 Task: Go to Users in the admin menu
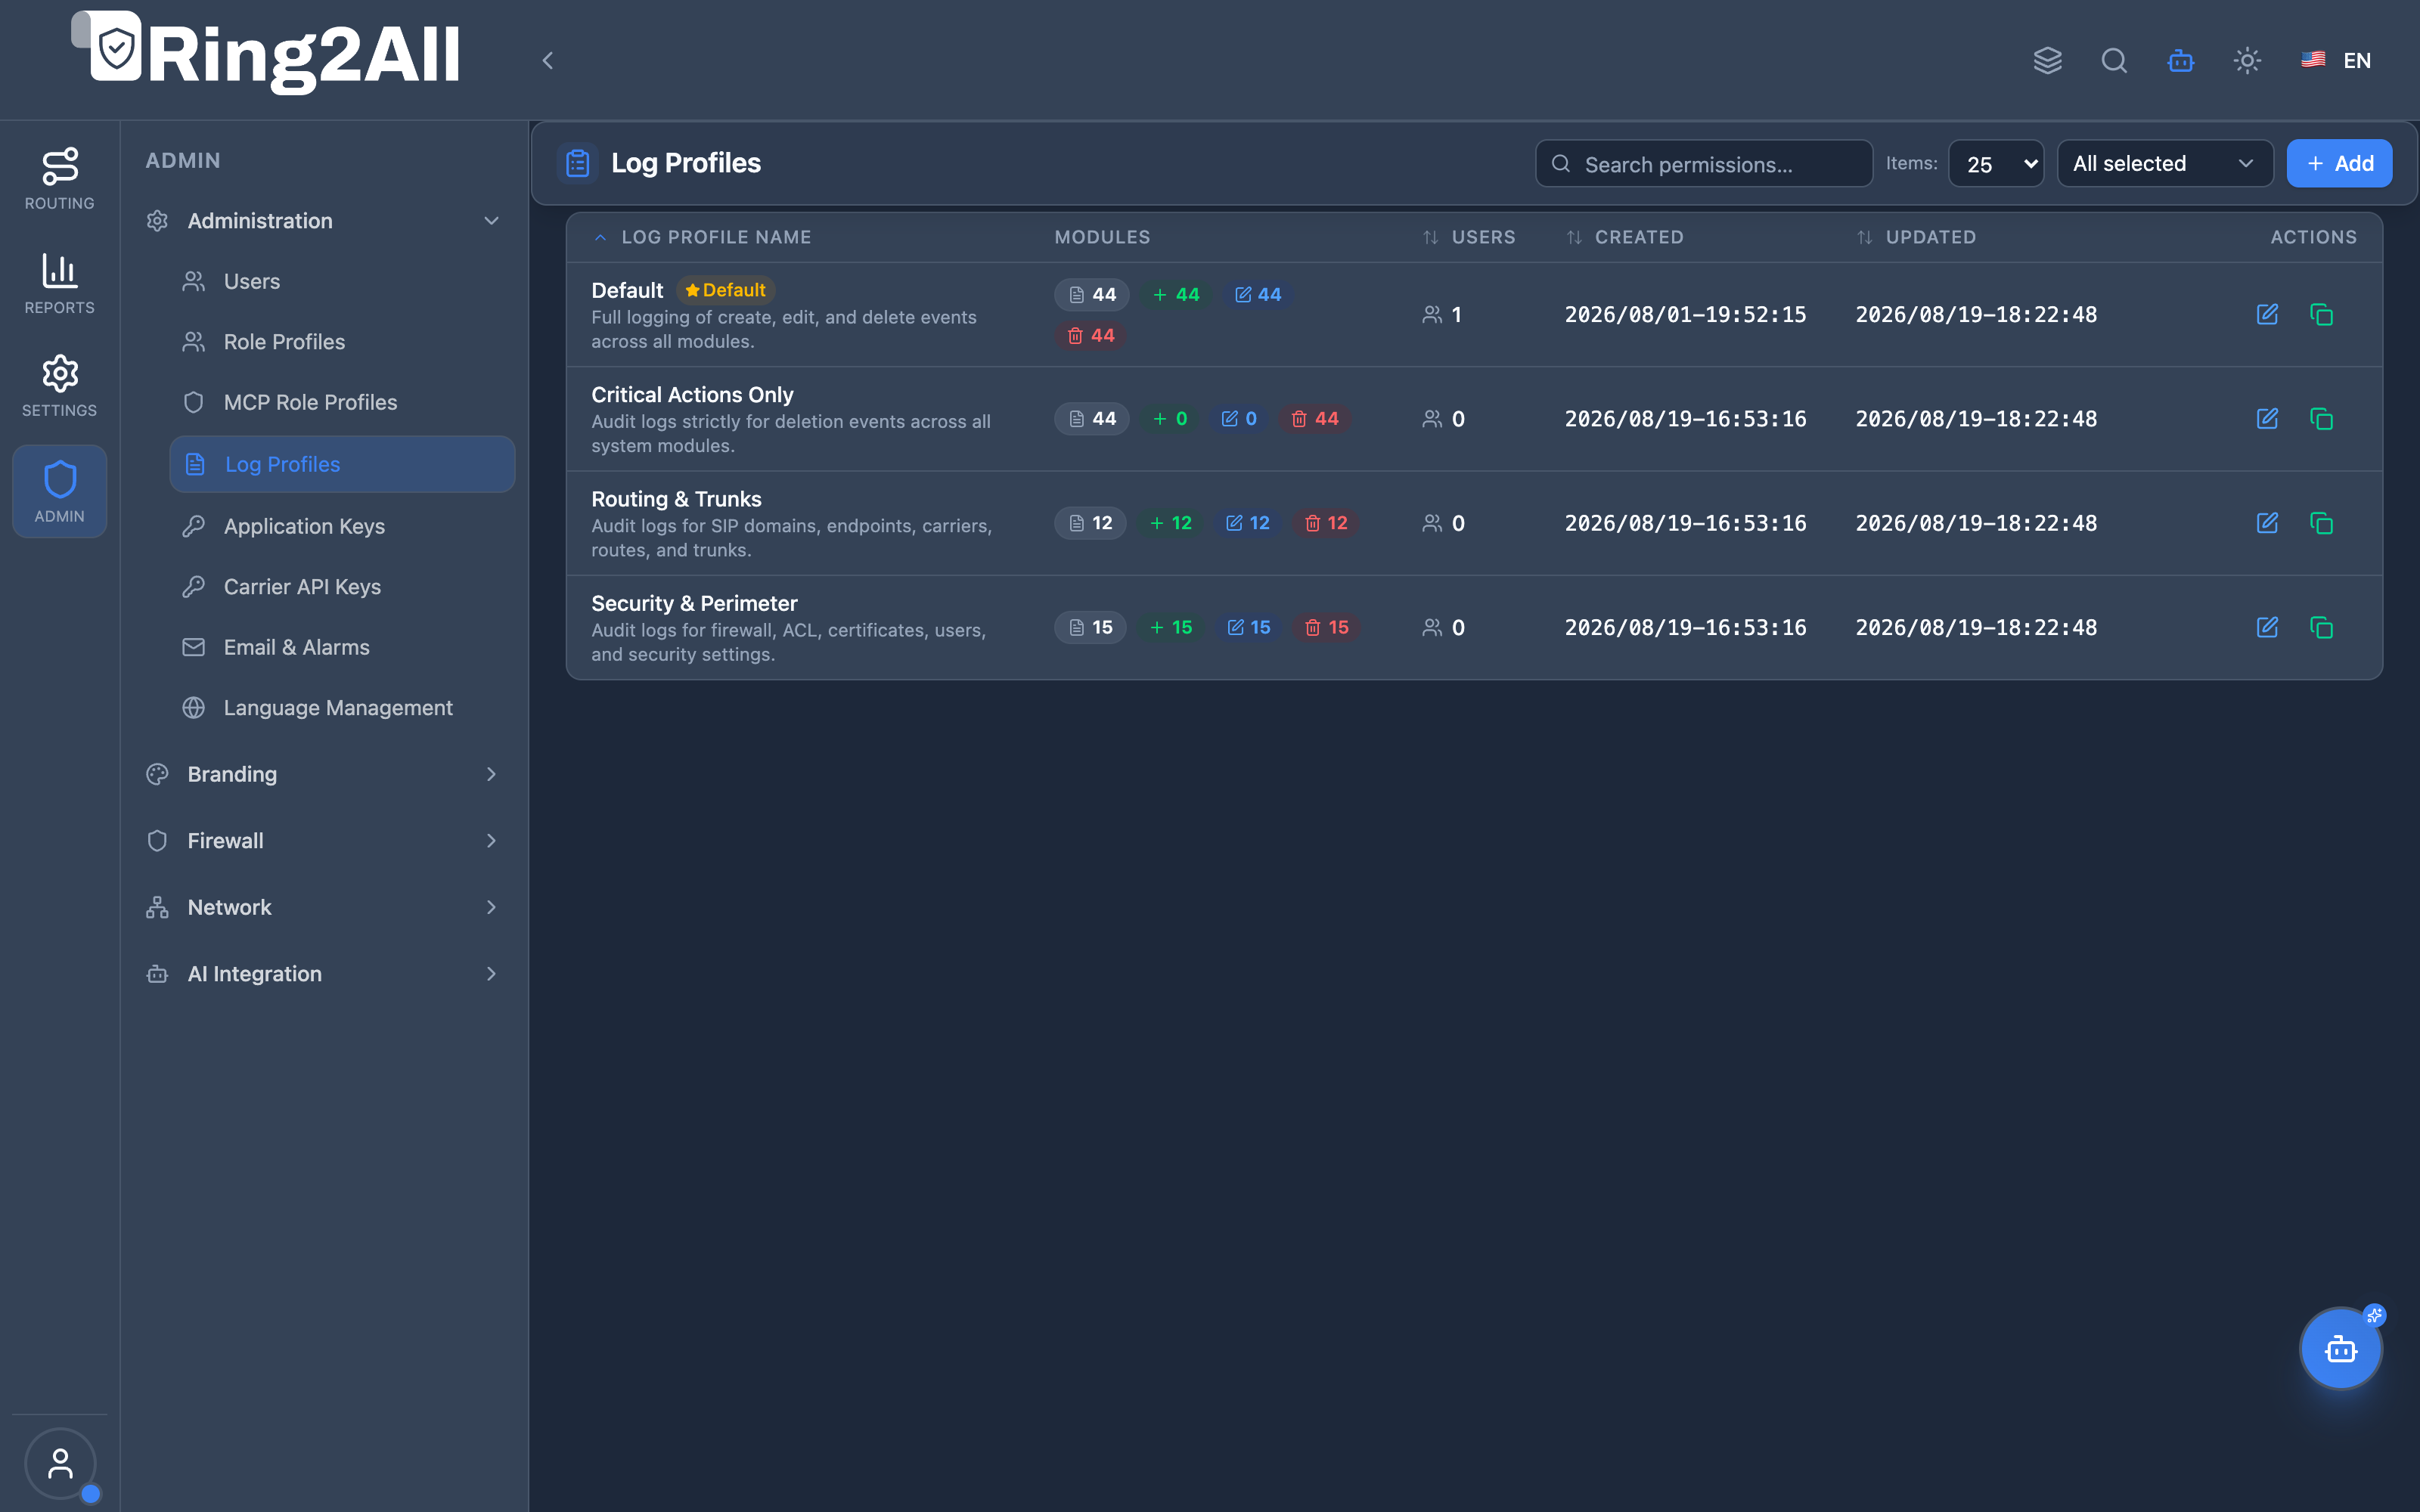342,282
